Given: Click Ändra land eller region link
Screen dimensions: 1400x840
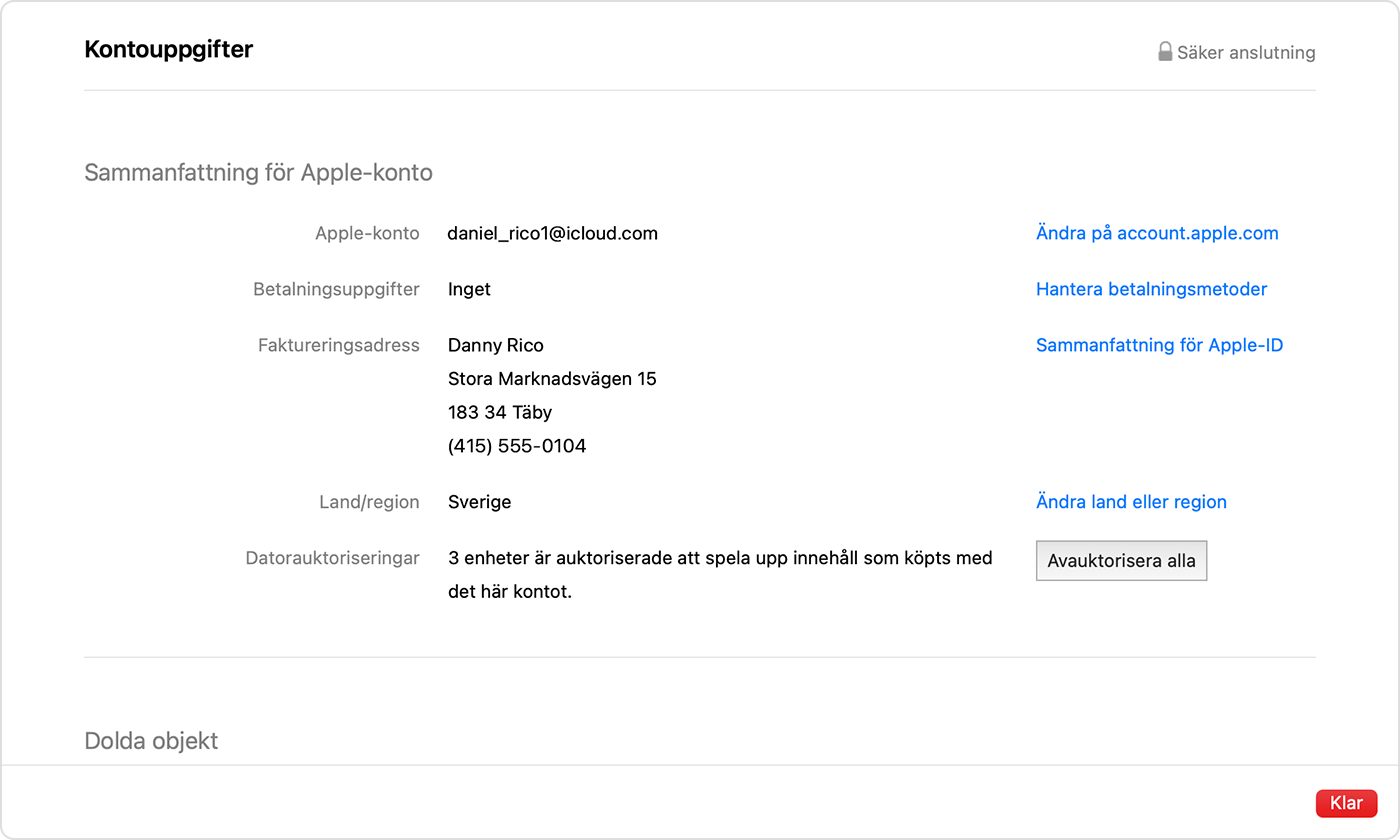Looking at the screenshot, I should [x=1131, y=502].
